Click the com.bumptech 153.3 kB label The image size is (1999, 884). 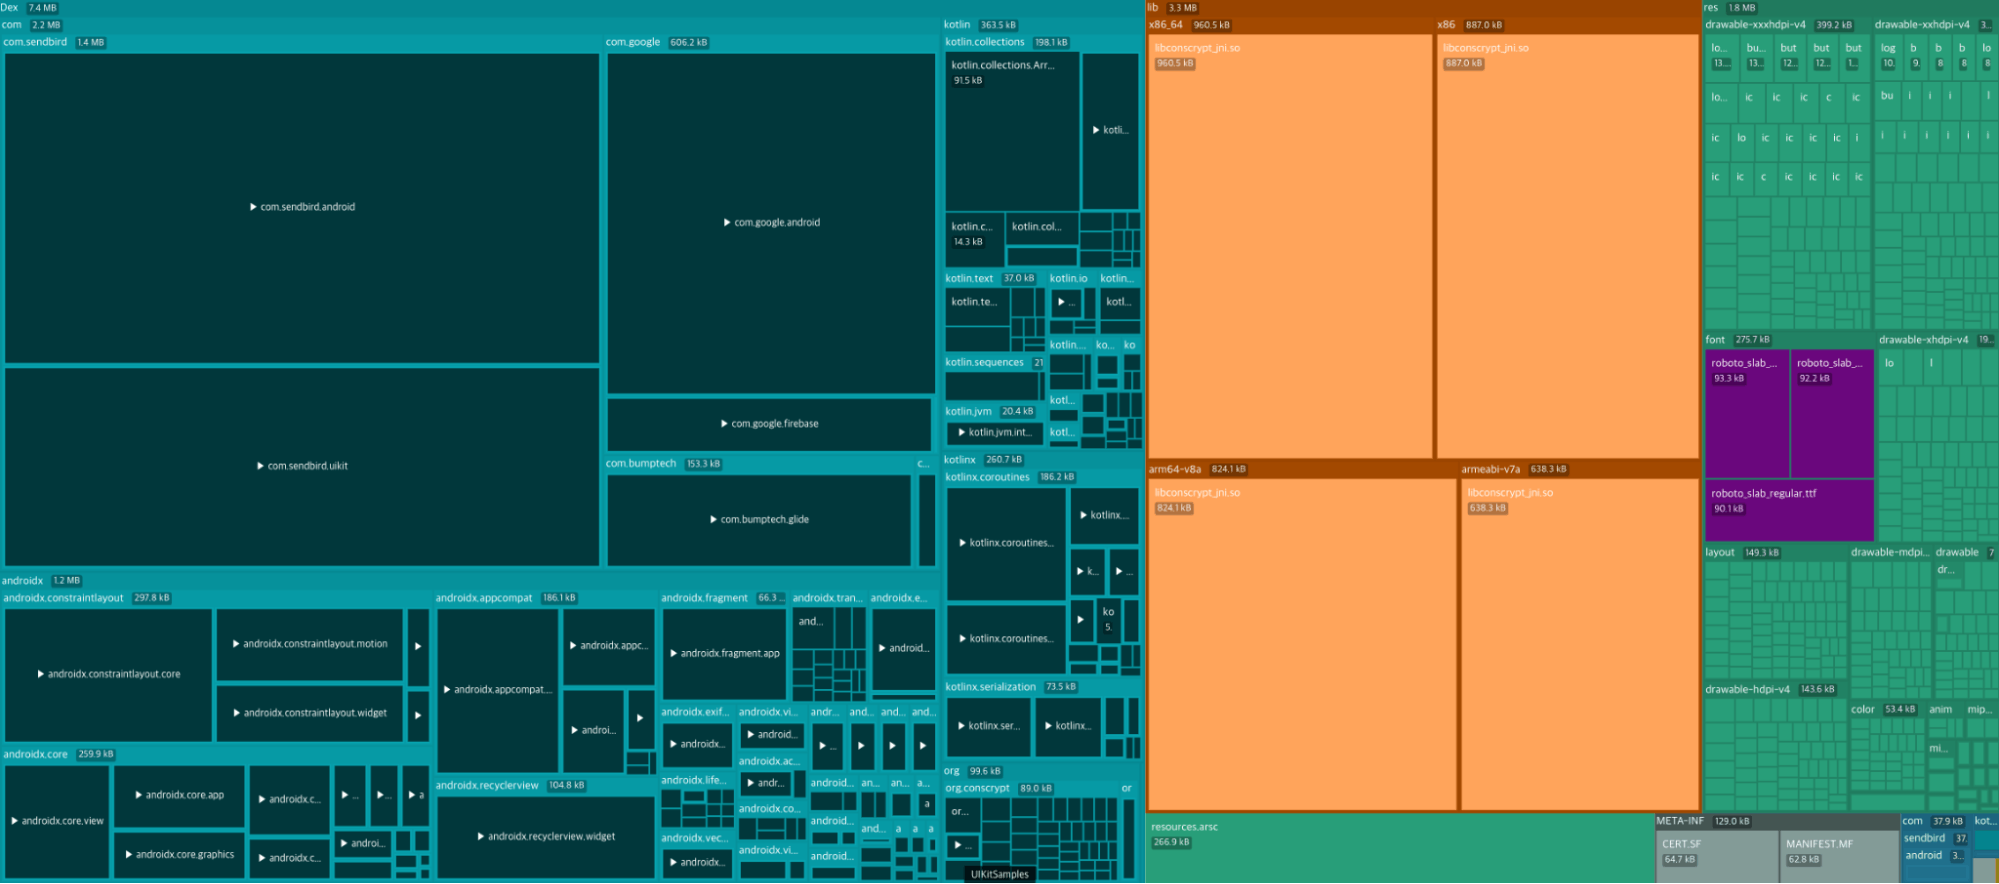(x=664, y=464)
